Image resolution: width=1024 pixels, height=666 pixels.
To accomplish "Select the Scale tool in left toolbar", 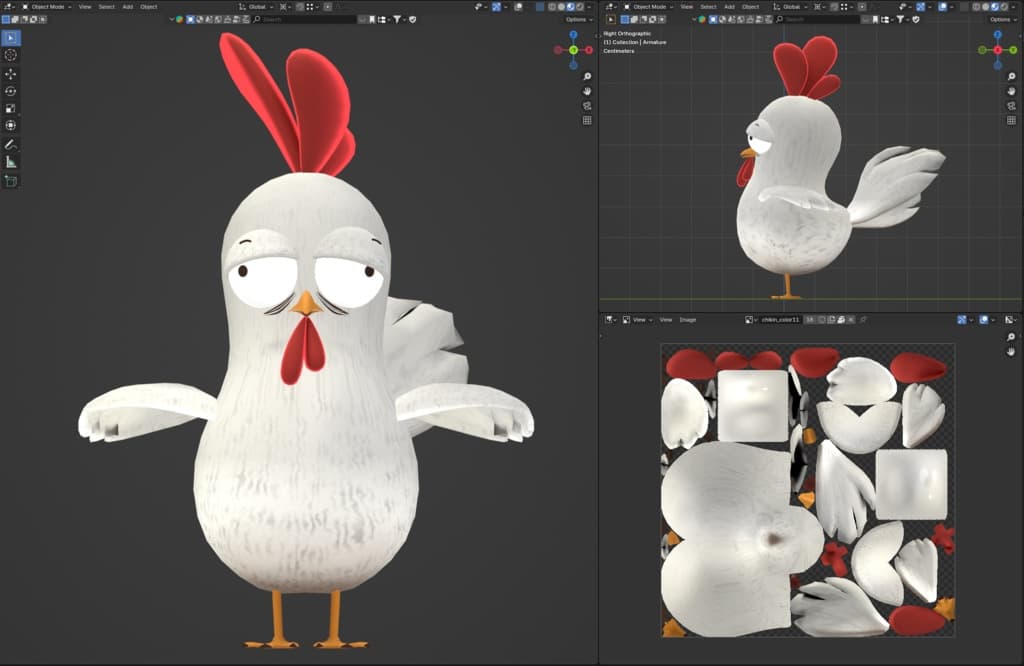I will tap(11, 108).
